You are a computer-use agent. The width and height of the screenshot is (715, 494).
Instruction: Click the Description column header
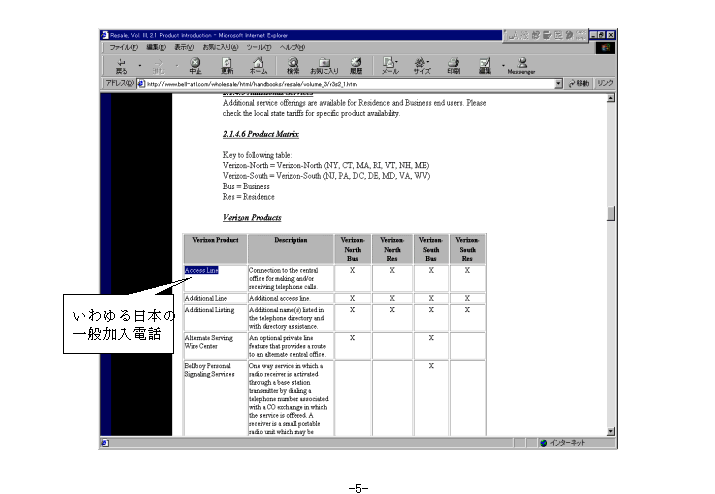tap(291, 249)
